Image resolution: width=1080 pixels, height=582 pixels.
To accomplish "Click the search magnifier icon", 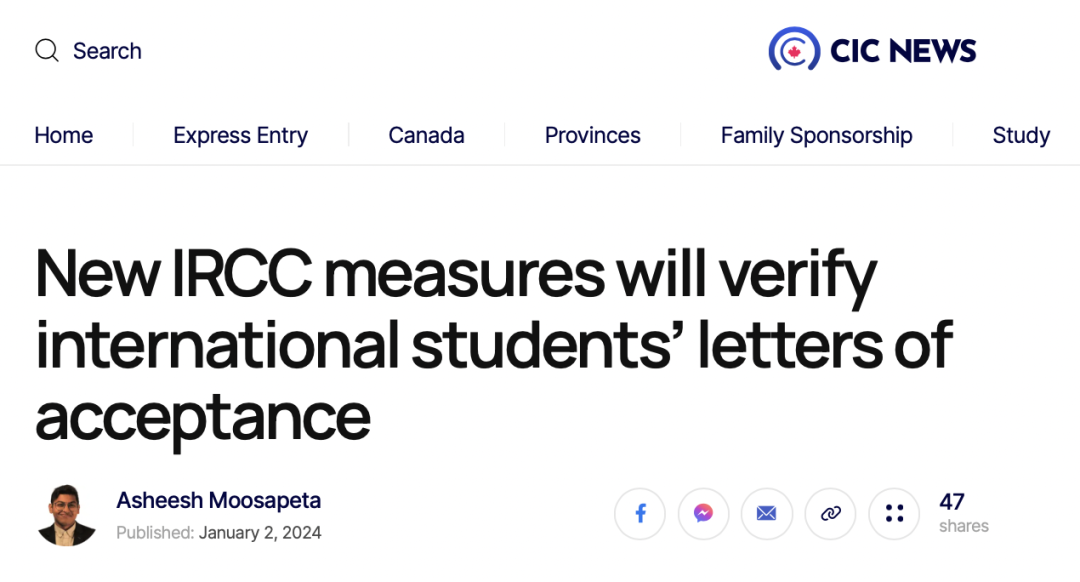I will 47,50.
